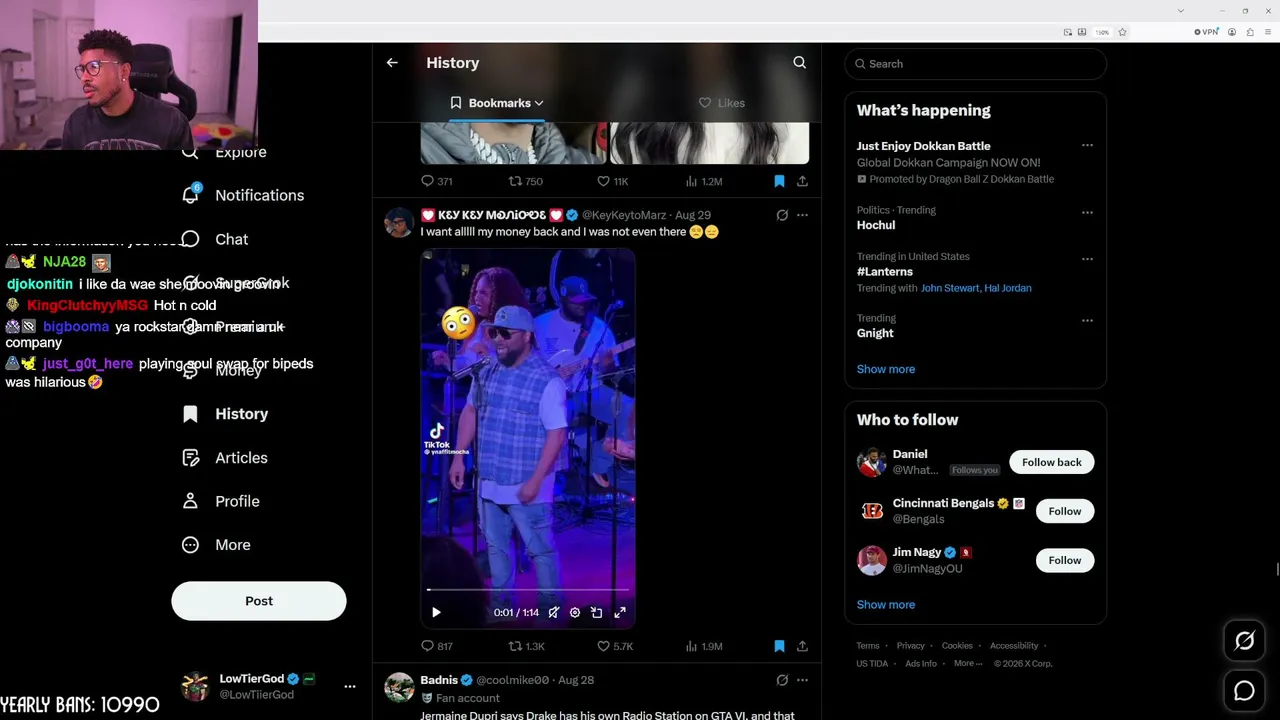Screen dimensions: 1280x720
Task: Open more options on KeyKeytoMarz post
Action: [802, 215]
